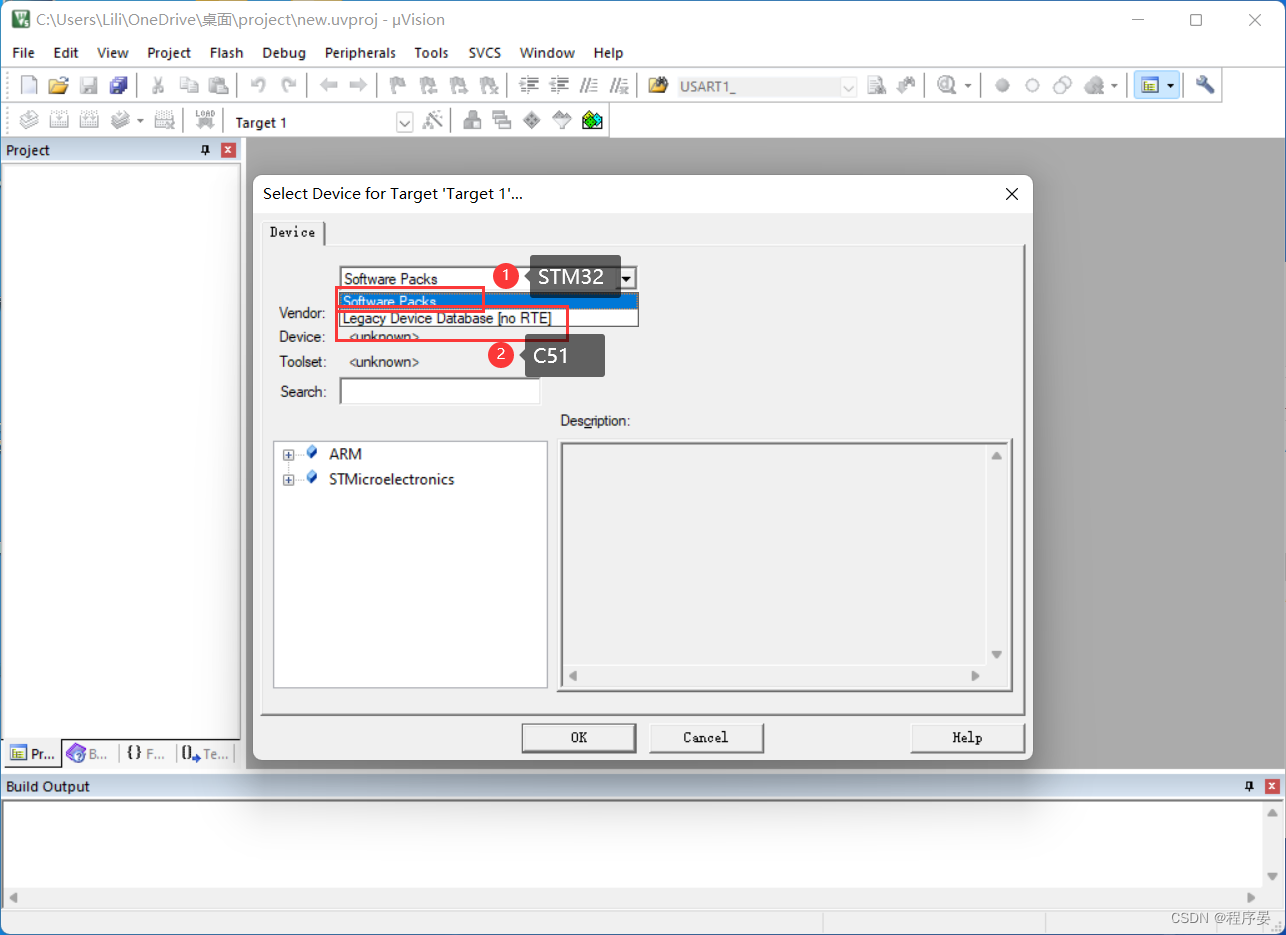Open Configuration with the wrench icon
The width and height of the screenshot is (1286, 935).
click(x=1205, y=86)
